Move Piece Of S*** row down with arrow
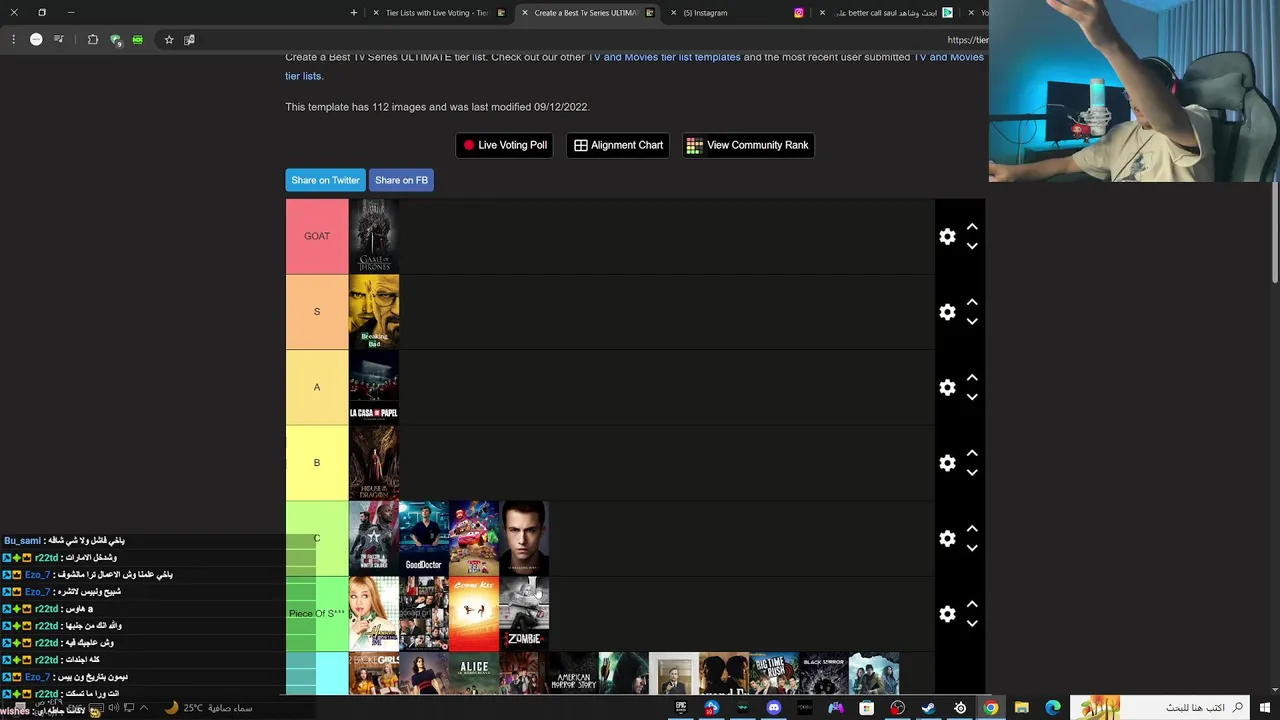This screenshot has width=1280, height=720. tap(972, 623)
